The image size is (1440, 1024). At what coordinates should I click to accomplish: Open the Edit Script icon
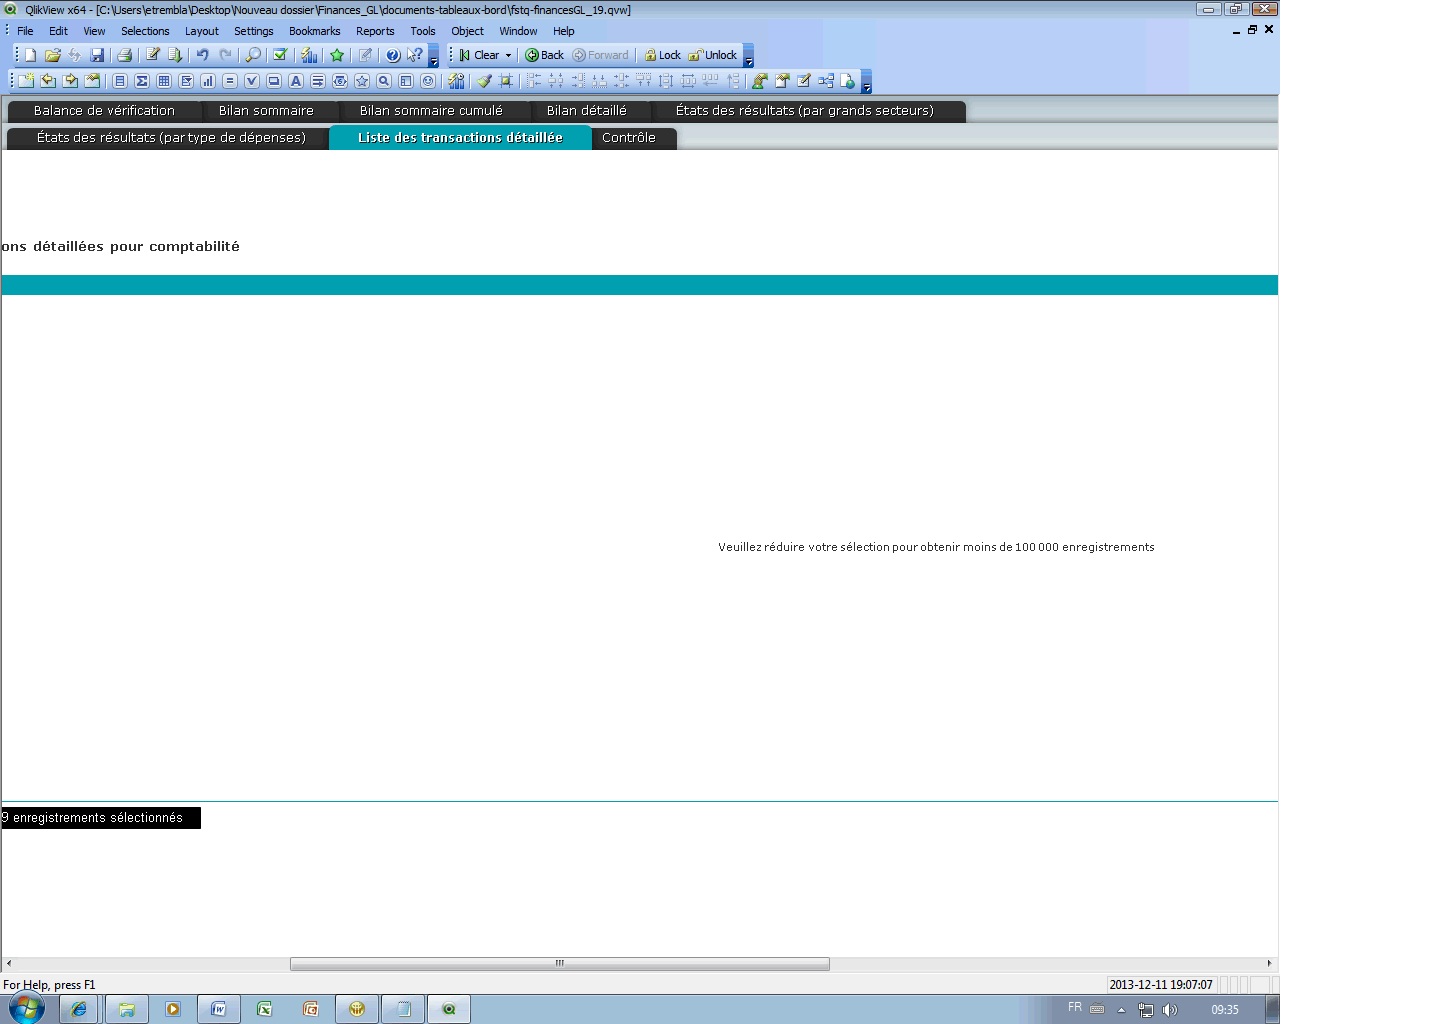tap(153, 55)
